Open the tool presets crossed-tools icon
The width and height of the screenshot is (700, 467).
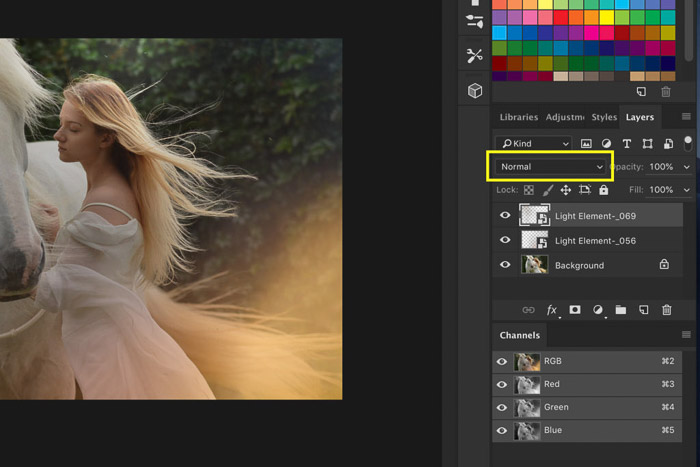pos(475,56)
